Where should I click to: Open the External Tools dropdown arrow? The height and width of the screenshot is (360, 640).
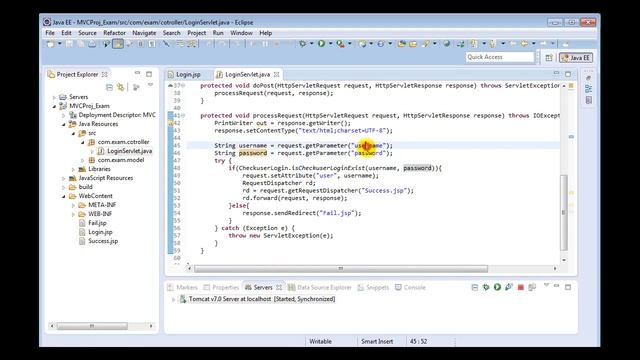click(x=350, y=44)
